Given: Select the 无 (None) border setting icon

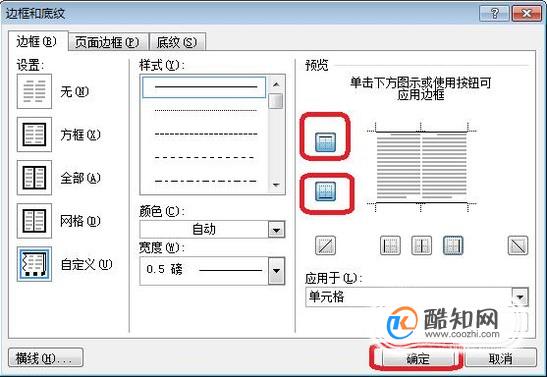Looking at the screenshot, I should 34,91.
